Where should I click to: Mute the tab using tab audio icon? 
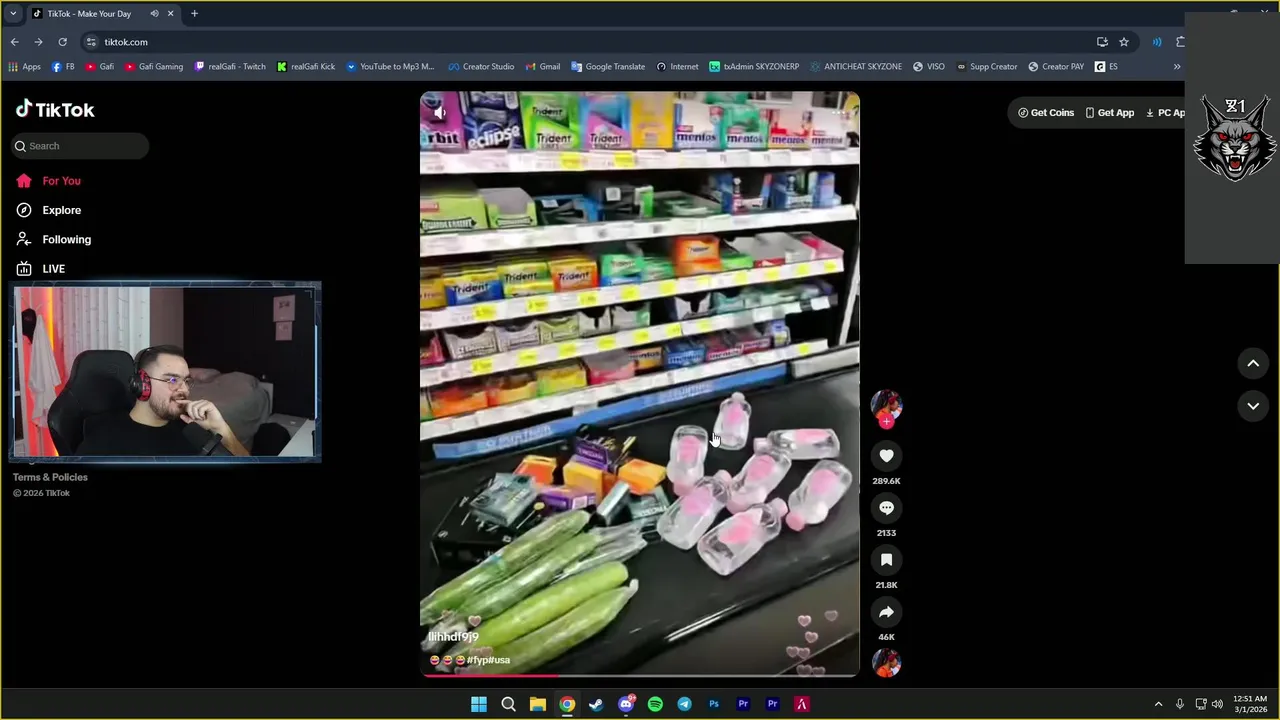(154, 14)
